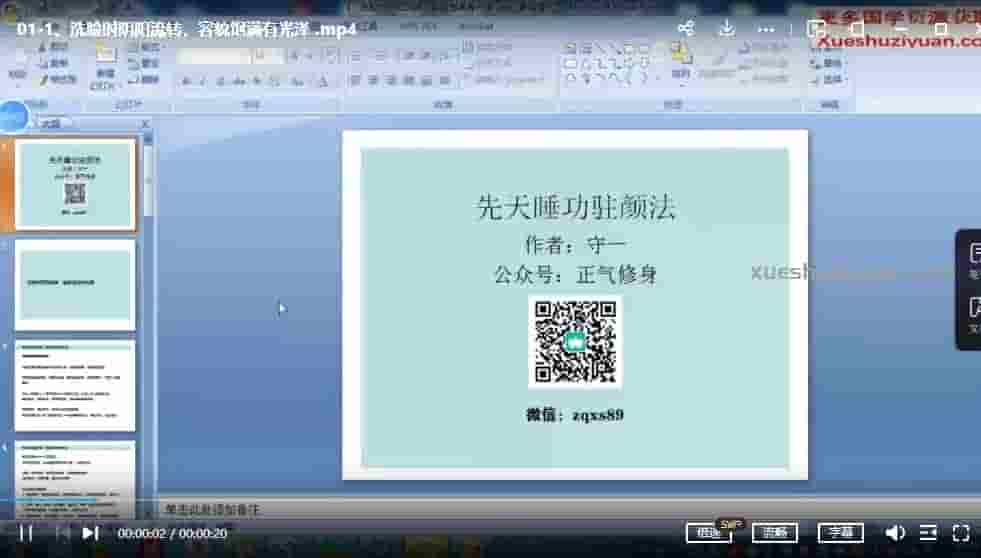Close the slide outline pane
Viewport: 981px width, 558px height.
tap(145, 124)
